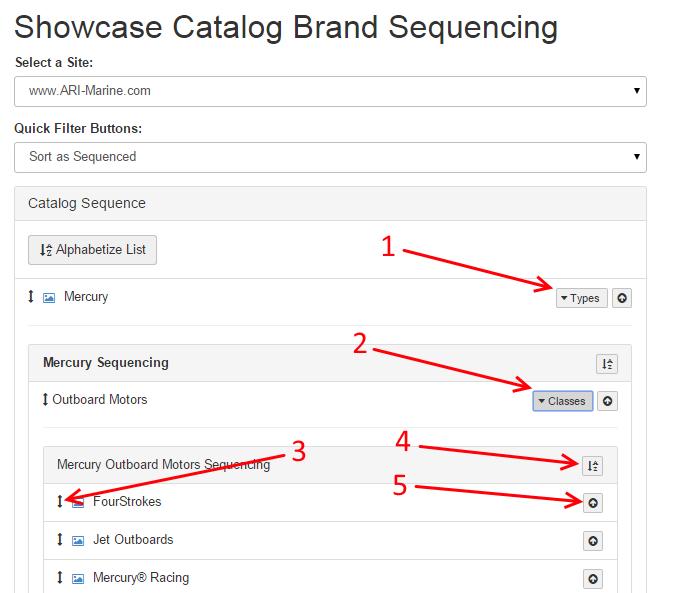Click the drag handle beside Mercury® Racing

[x=60, y=577]
